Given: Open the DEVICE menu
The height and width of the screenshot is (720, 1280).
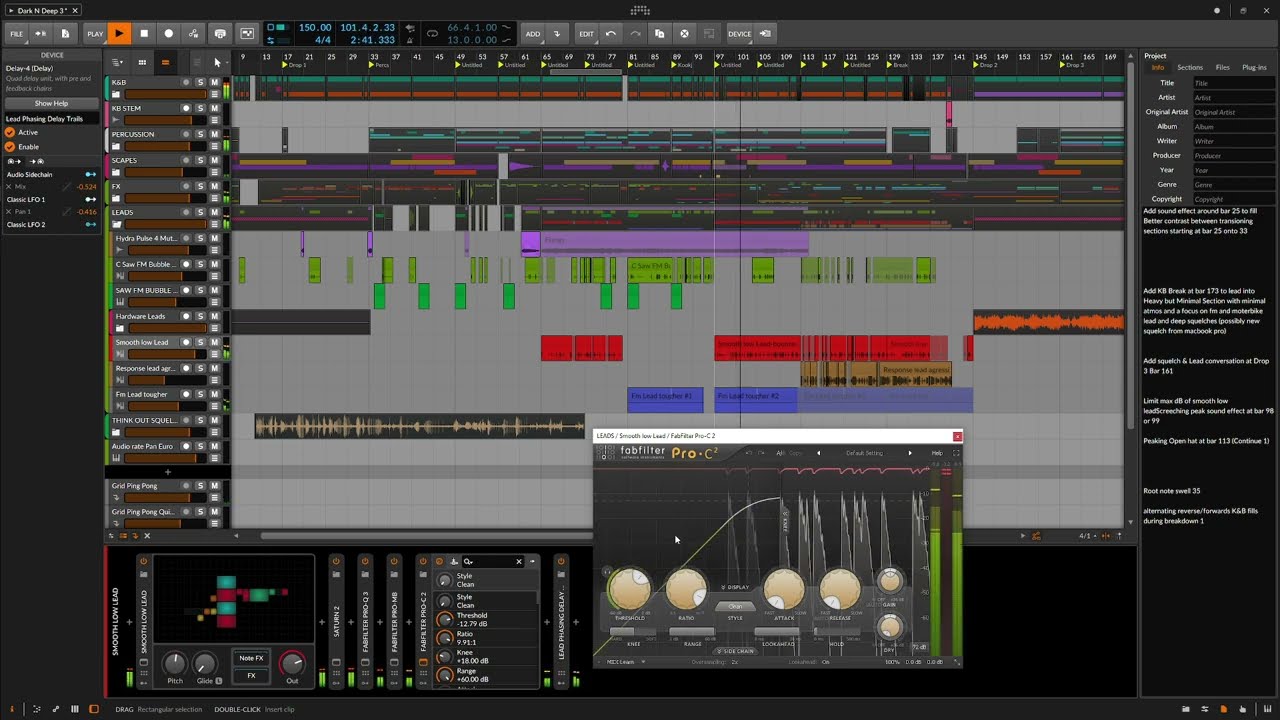Looking at the screenshot, I should [740, 33].
